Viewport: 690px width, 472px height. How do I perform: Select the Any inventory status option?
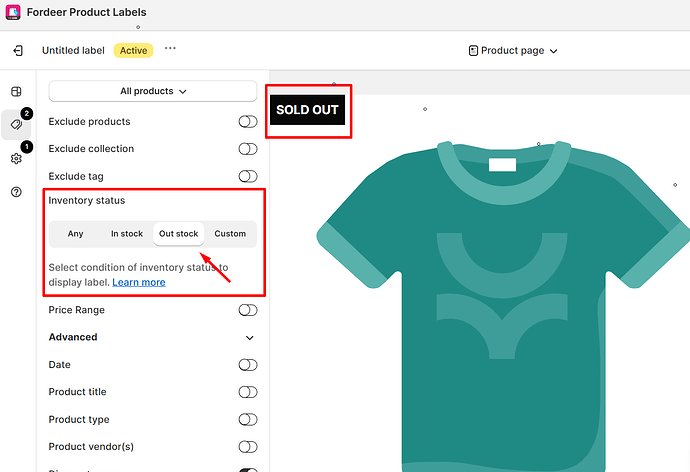click(76, 234)
